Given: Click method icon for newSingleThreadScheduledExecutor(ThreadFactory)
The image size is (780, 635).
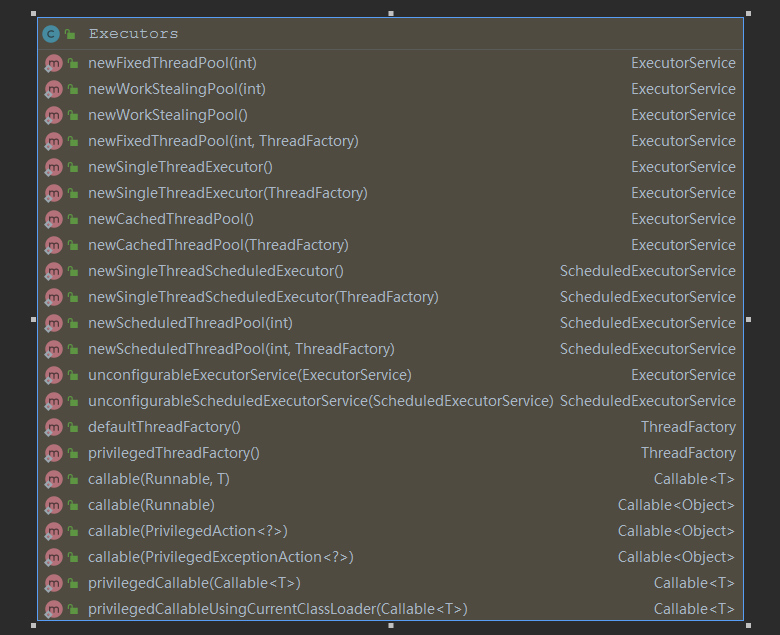Looking at the screenshot, I should point(53,297).
